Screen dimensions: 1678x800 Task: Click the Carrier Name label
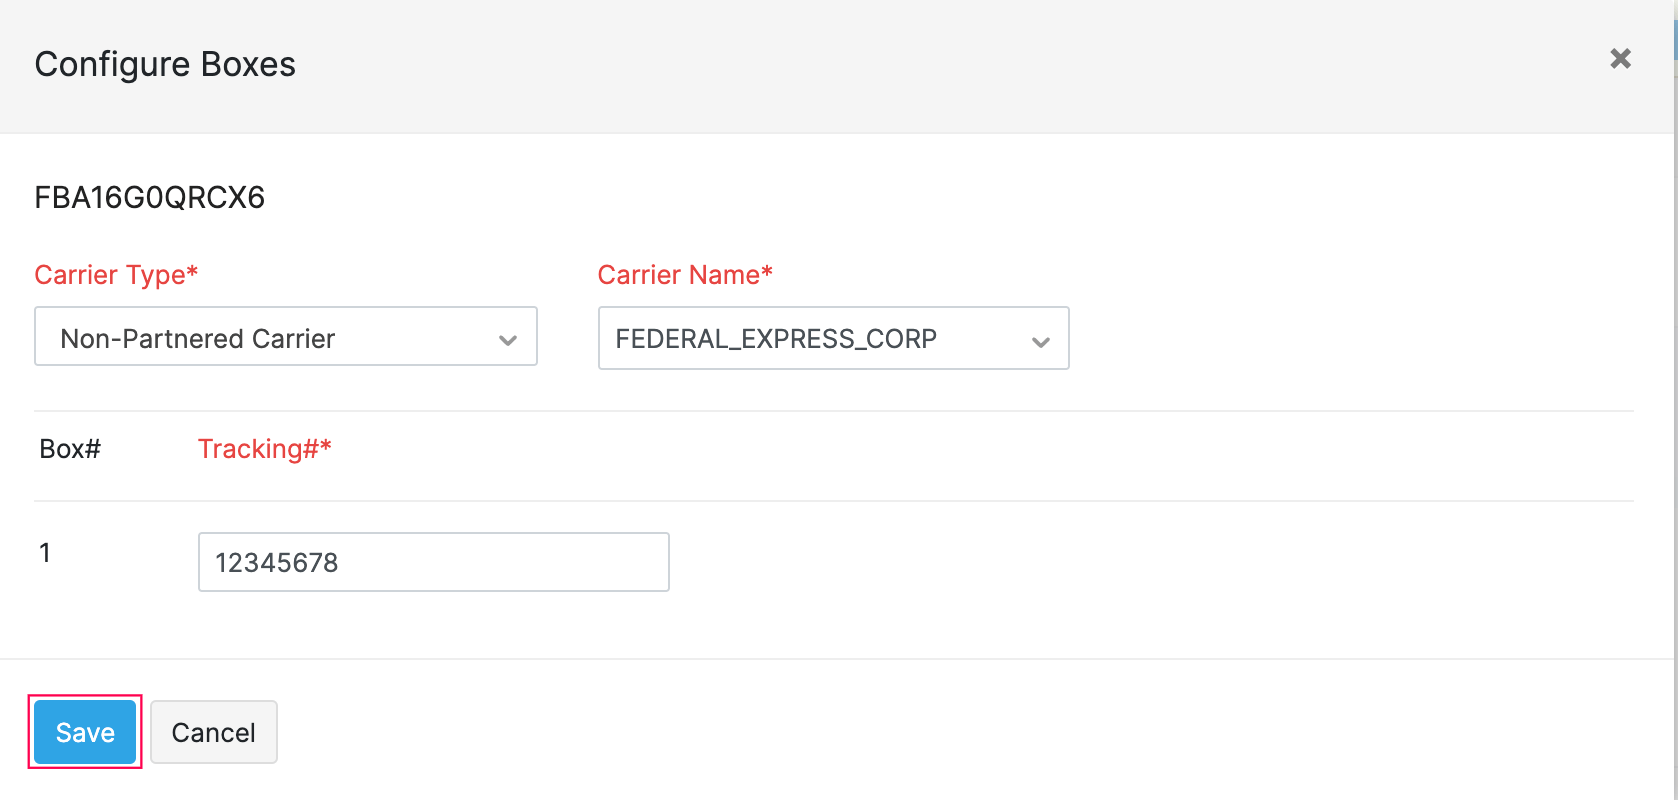685,275
